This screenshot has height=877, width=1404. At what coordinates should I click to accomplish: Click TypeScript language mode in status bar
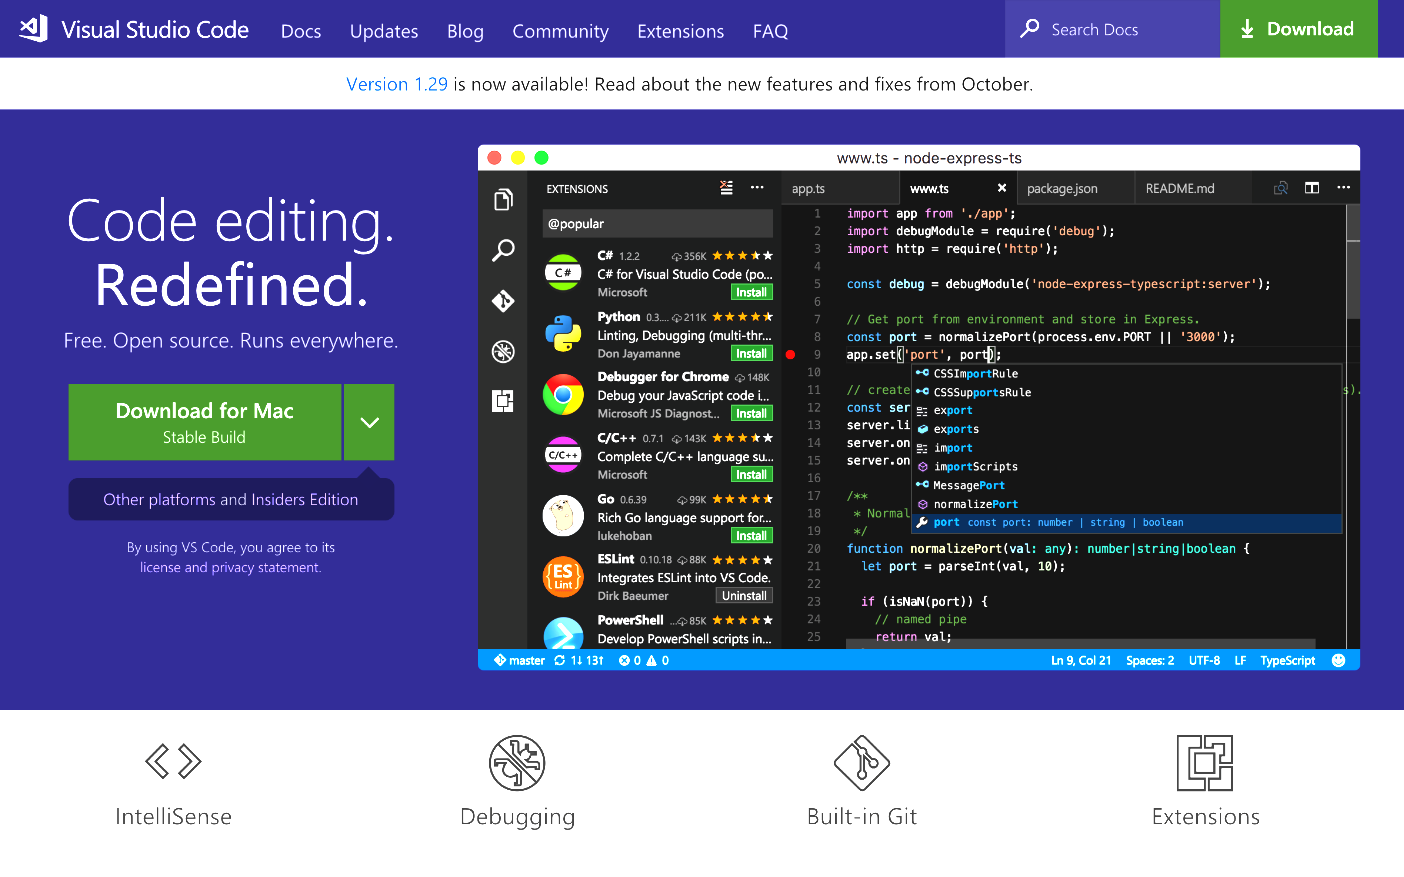point(1288,661)
